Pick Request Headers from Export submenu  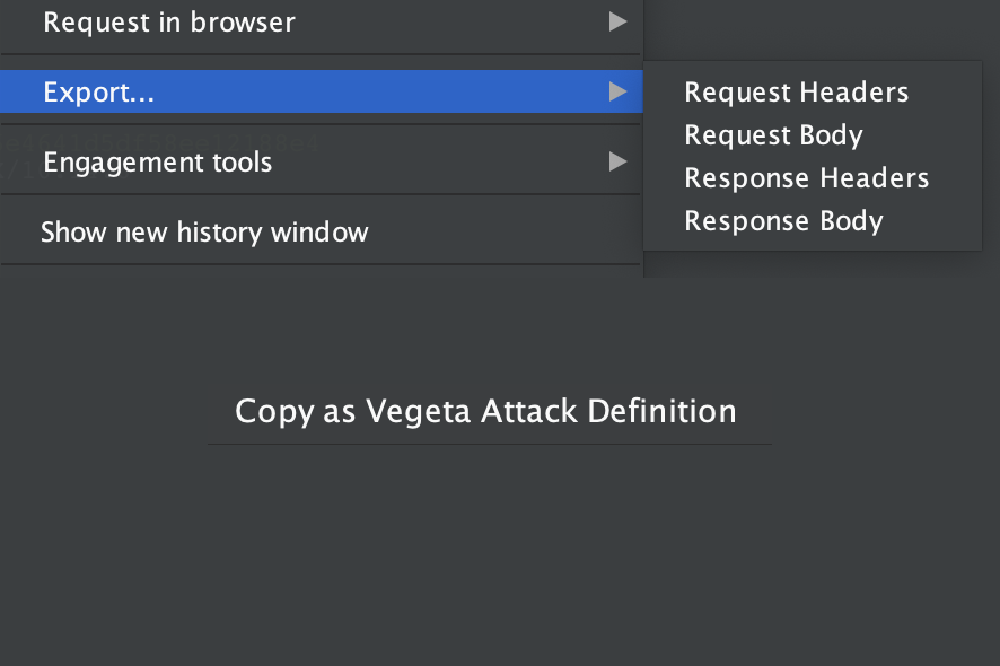[796, 93]
